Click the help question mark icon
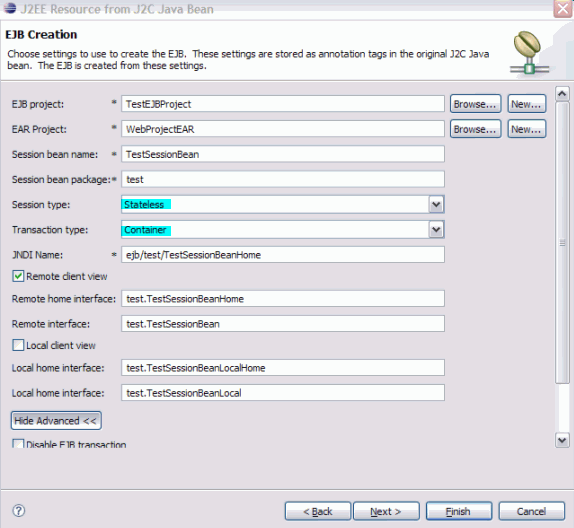This screenshot has height=528, width=574. pyautogui.click(x=19, y=510)
